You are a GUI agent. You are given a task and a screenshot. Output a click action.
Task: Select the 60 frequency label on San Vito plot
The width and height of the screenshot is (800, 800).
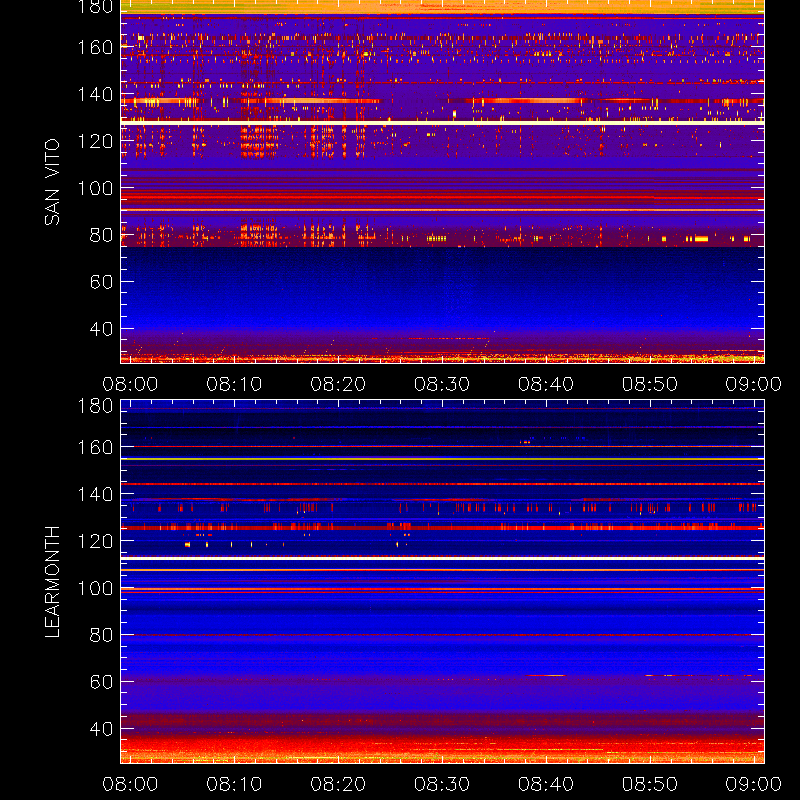point(101,282)
